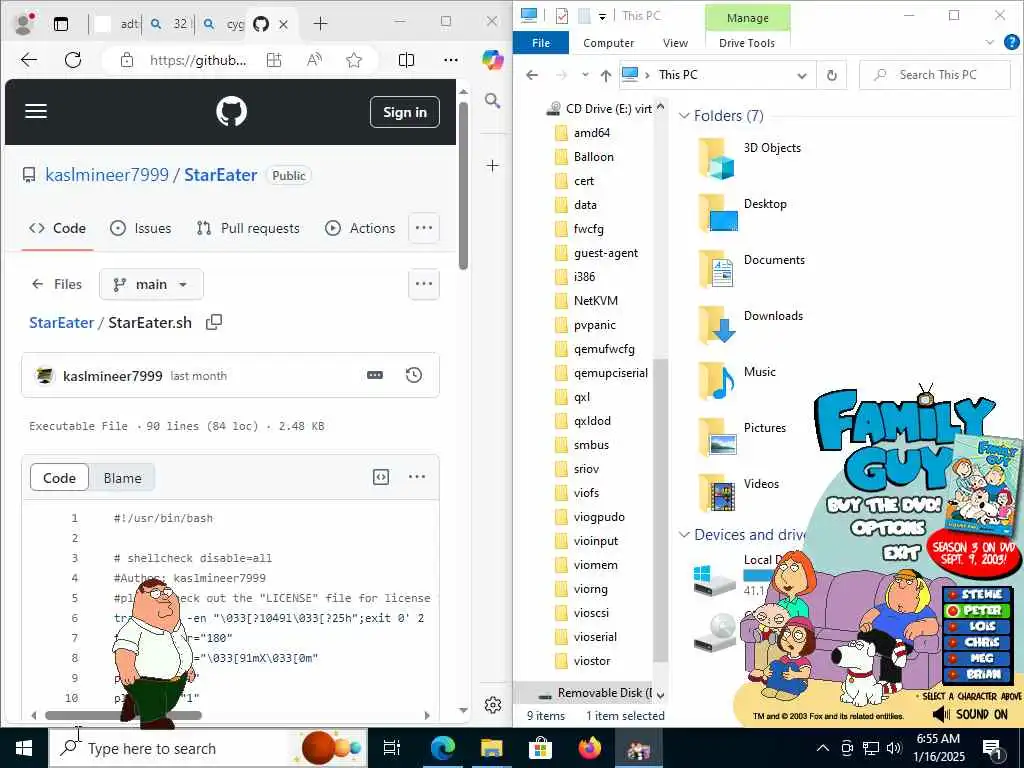Open Microsoft Store from taskbar
Viewport: 1024px width, 768px height.
pyautogui.click(x=541, y=748)
